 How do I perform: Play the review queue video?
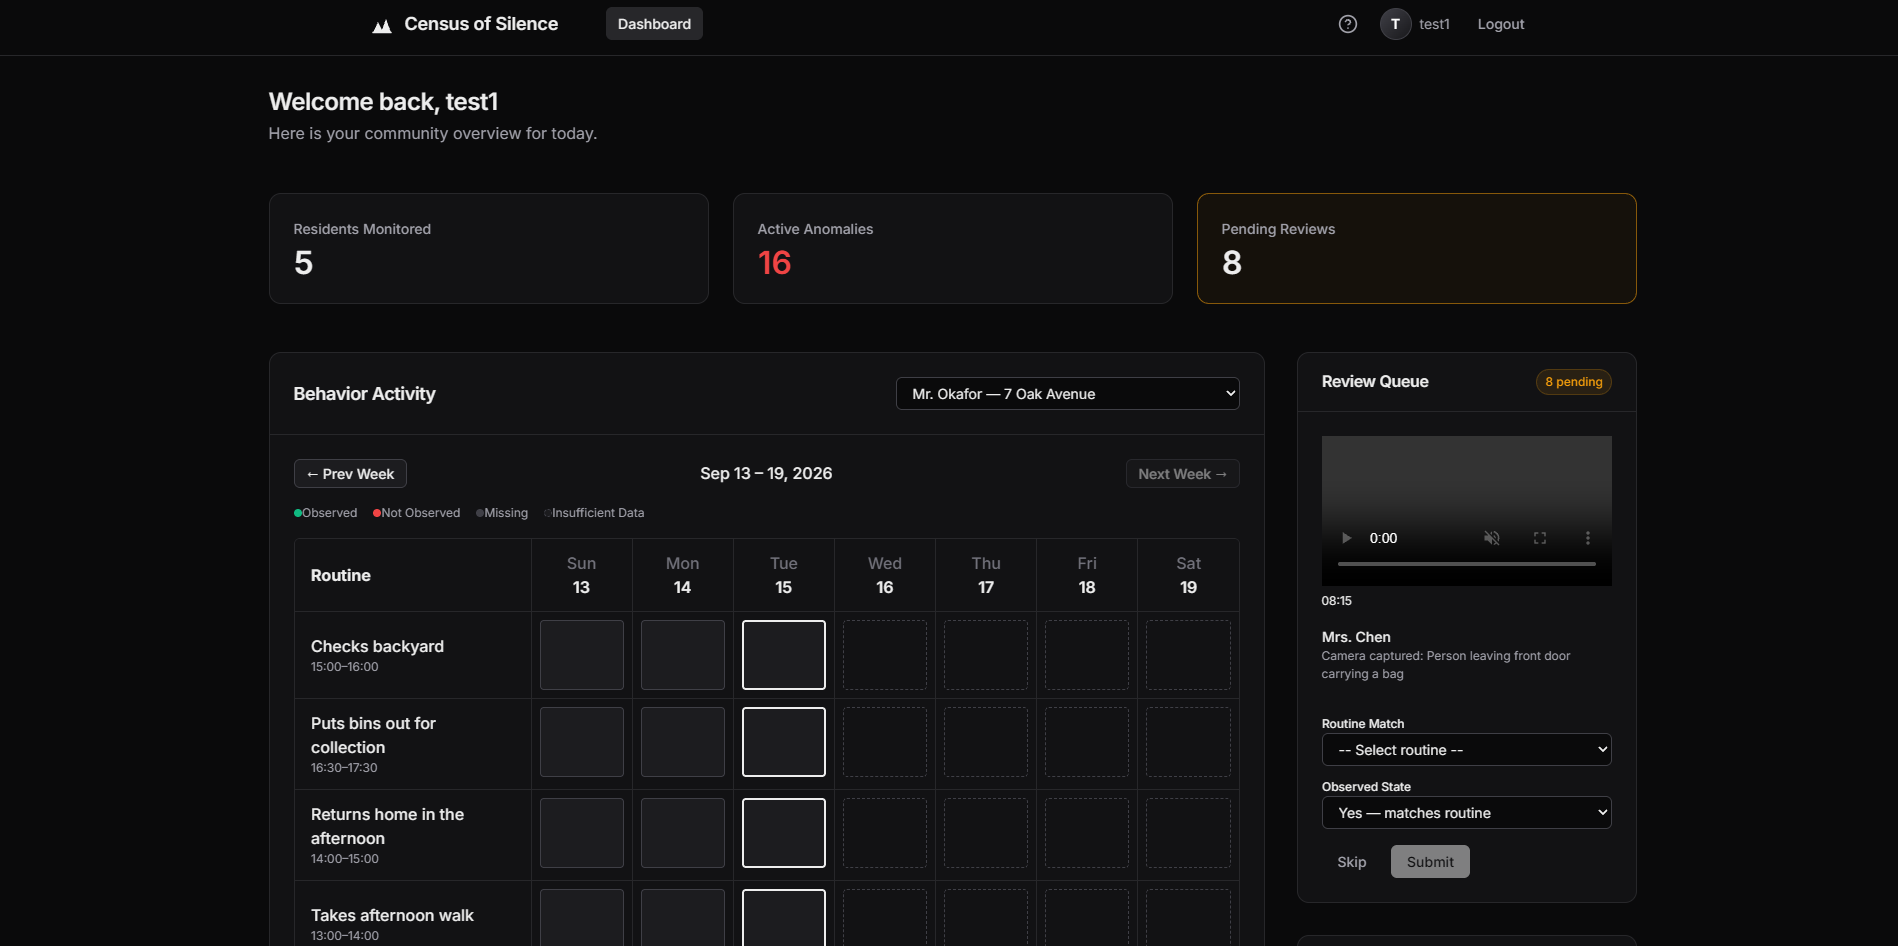pos(1346,538)
